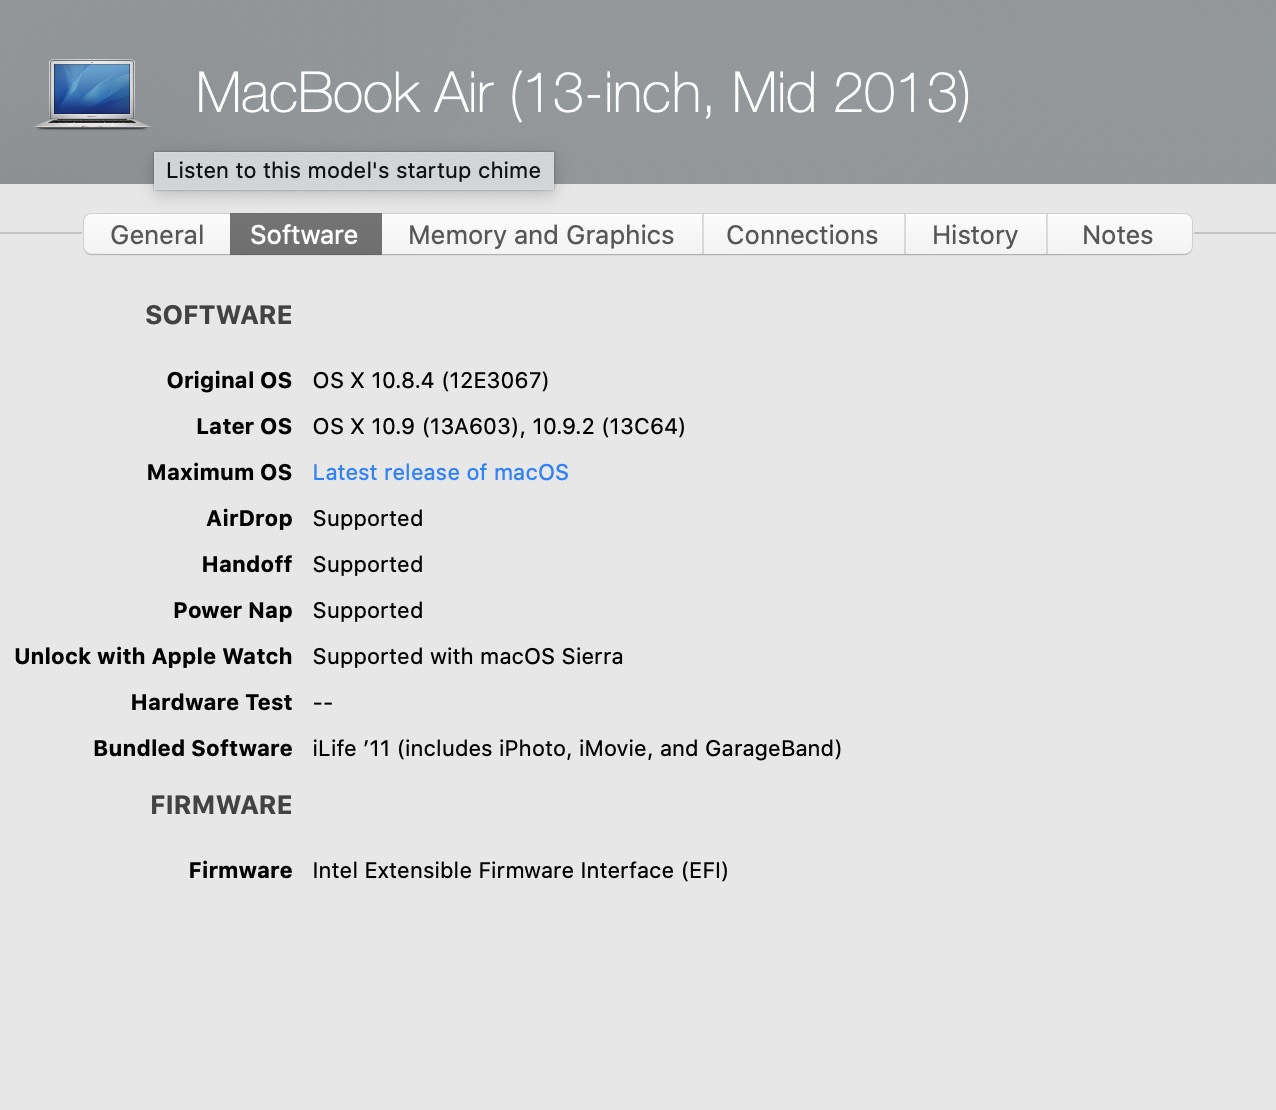Click the Handoff label
This screenshot has height=1110, width=1276.
coord(247,564)
